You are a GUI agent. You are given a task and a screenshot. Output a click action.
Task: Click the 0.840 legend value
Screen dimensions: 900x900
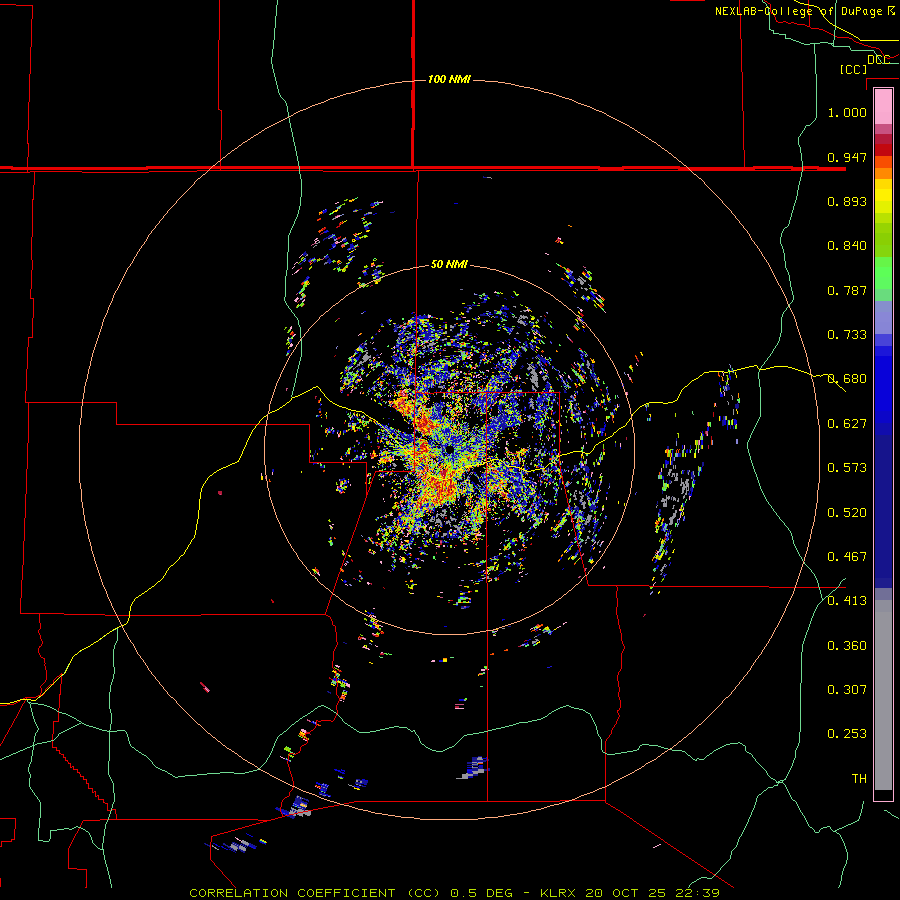pos(847,246)
